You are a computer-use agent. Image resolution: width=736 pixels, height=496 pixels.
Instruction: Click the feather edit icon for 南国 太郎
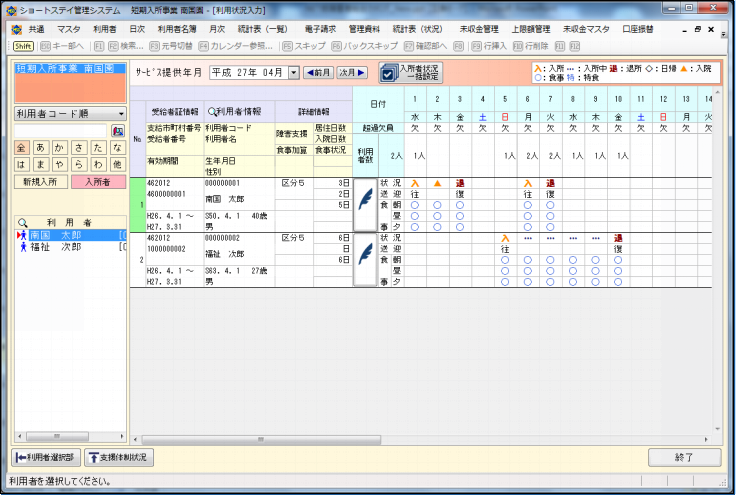(x=365, y=204)
